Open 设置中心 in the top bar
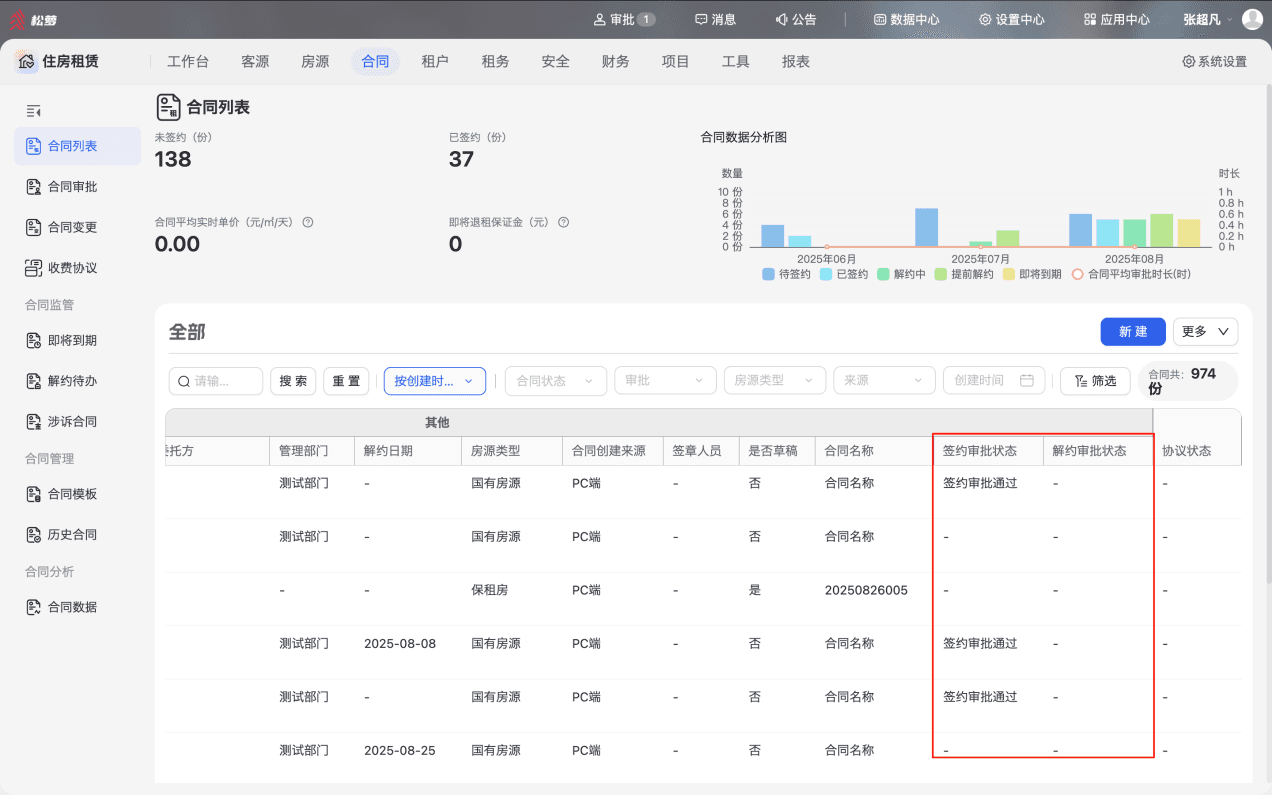Image resolution: width=1272 pixels, height=795 pixels. [x=1011, y=19]
